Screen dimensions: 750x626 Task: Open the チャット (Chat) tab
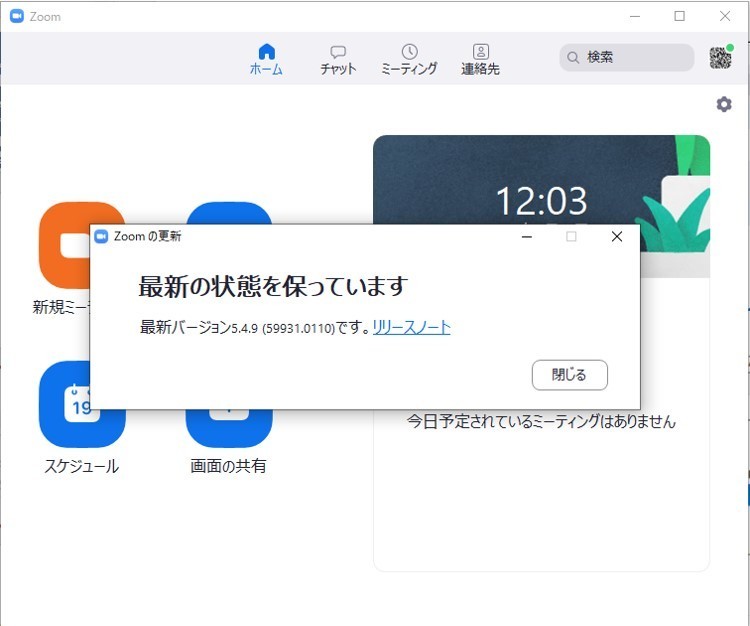pos(338,59)
